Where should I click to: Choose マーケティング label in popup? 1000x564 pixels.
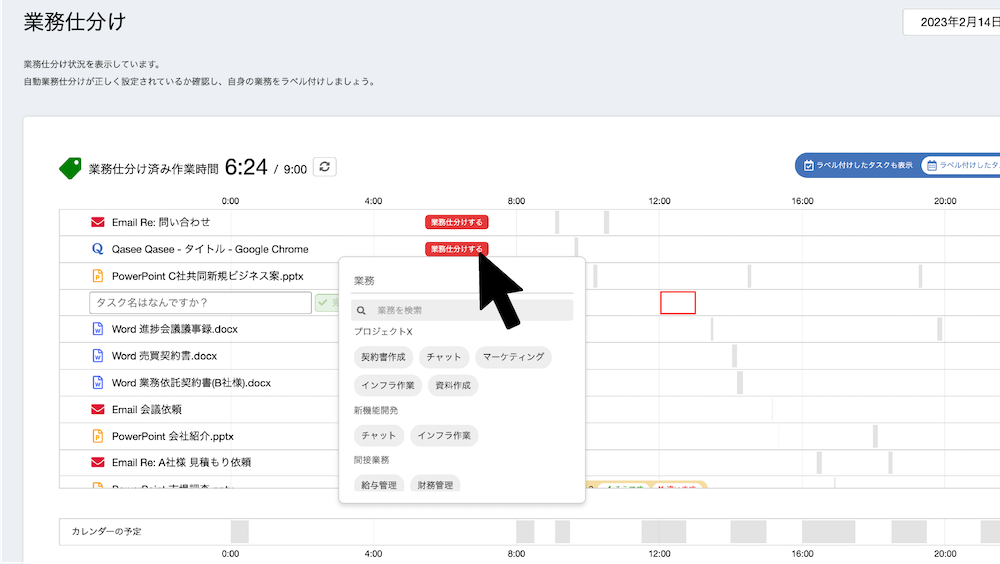[513, 357]
